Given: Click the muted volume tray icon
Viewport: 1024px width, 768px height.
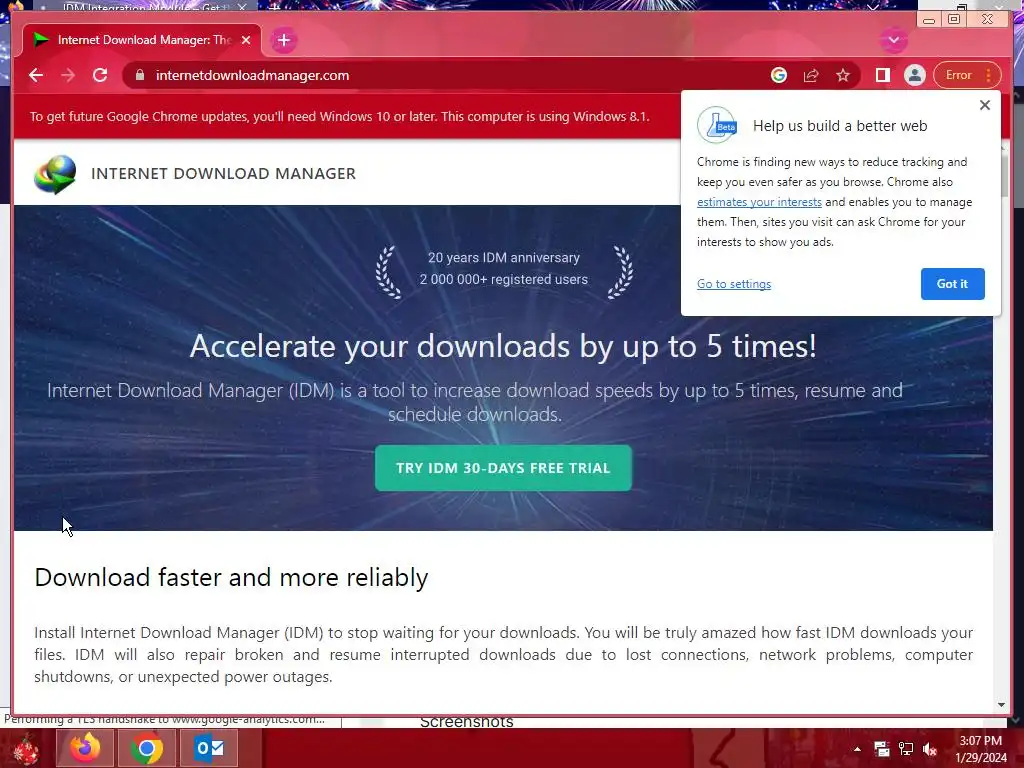Looking at the screenshot, I should pyautogui.click(x=930, y=749).
